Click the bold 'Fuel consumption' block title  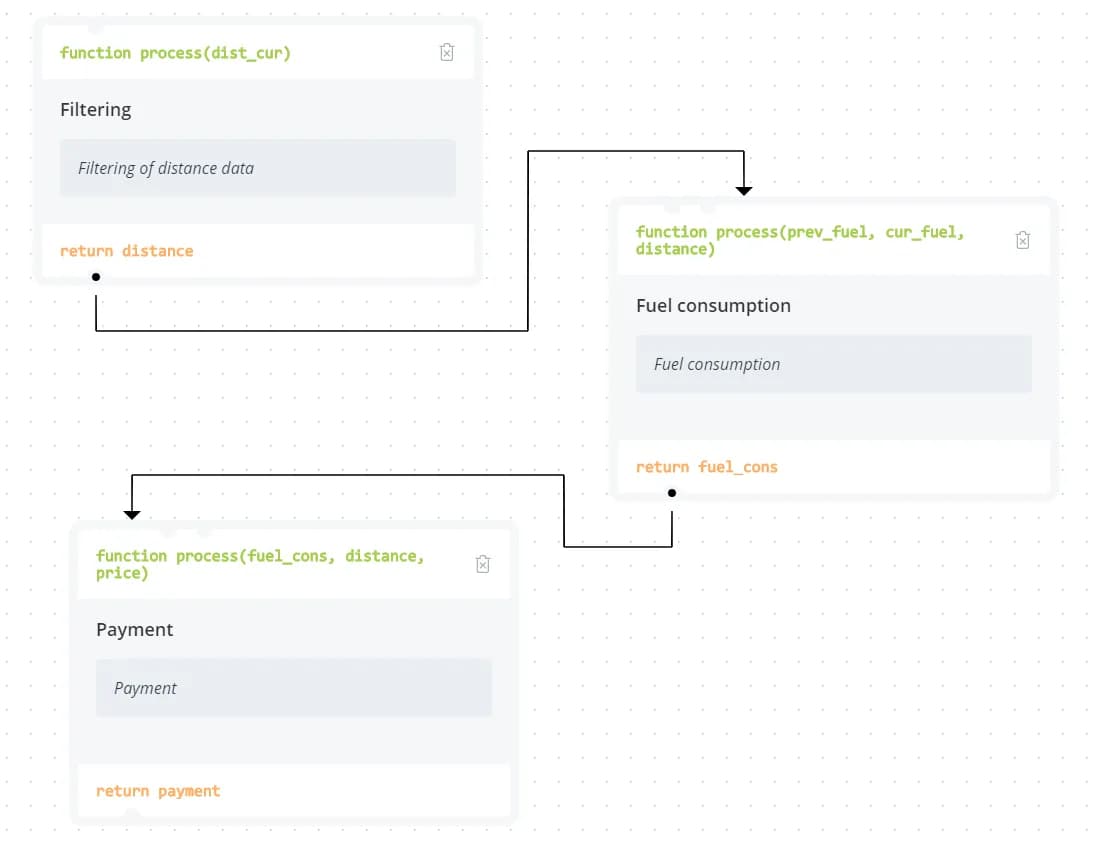tap(713, 306)
